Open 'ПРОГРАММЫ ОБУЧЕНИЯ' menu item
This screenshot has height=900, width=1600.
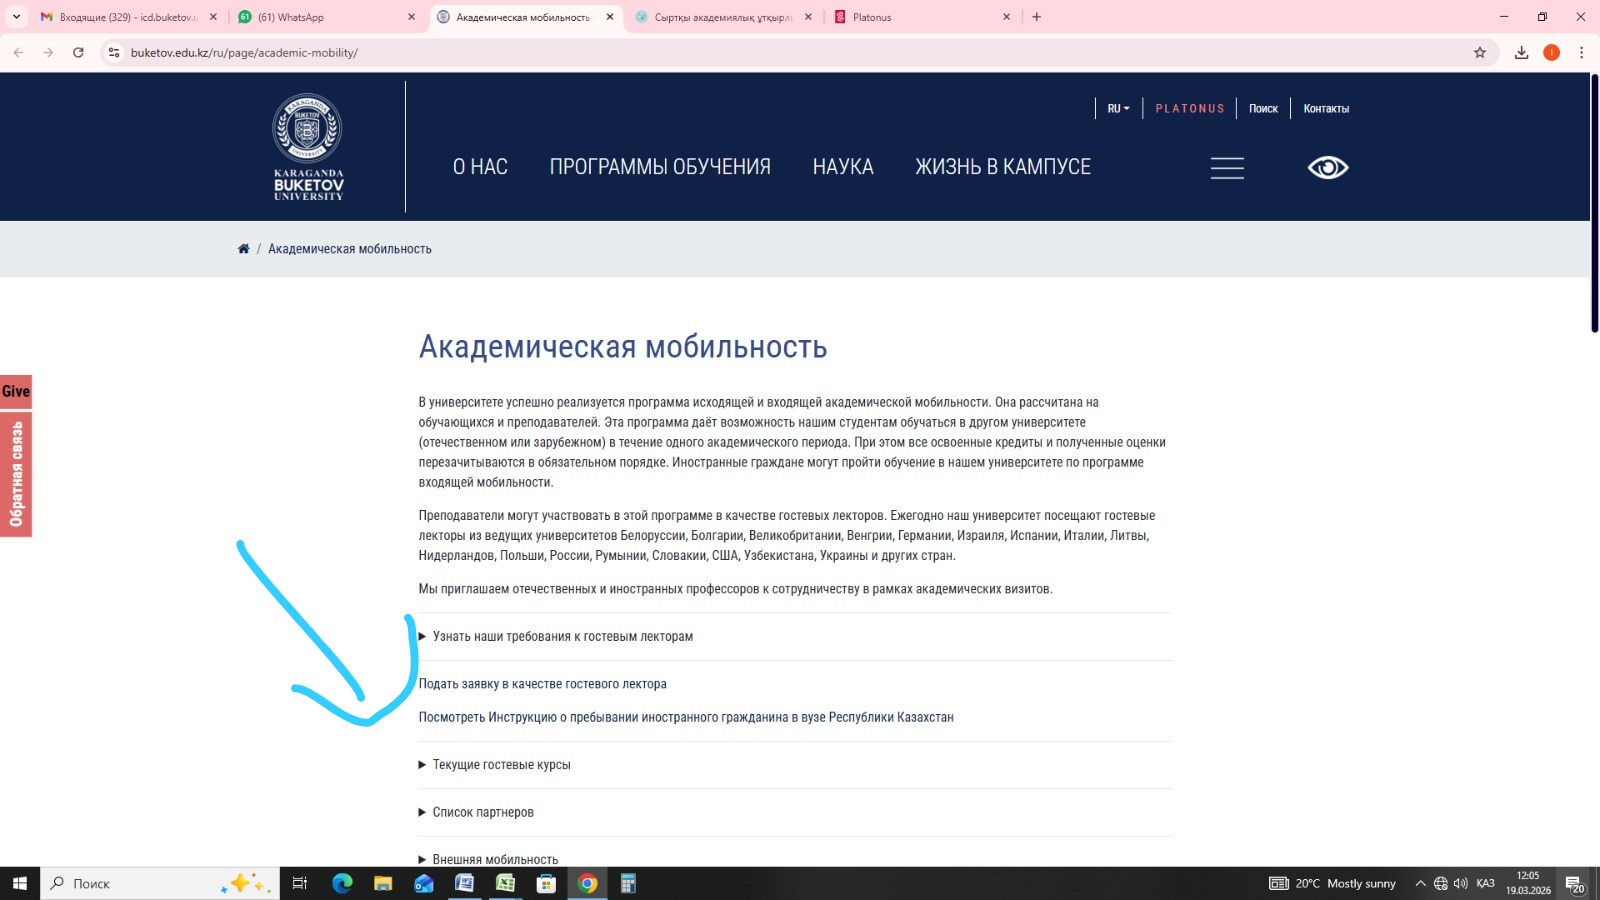(x=660, y=168)
